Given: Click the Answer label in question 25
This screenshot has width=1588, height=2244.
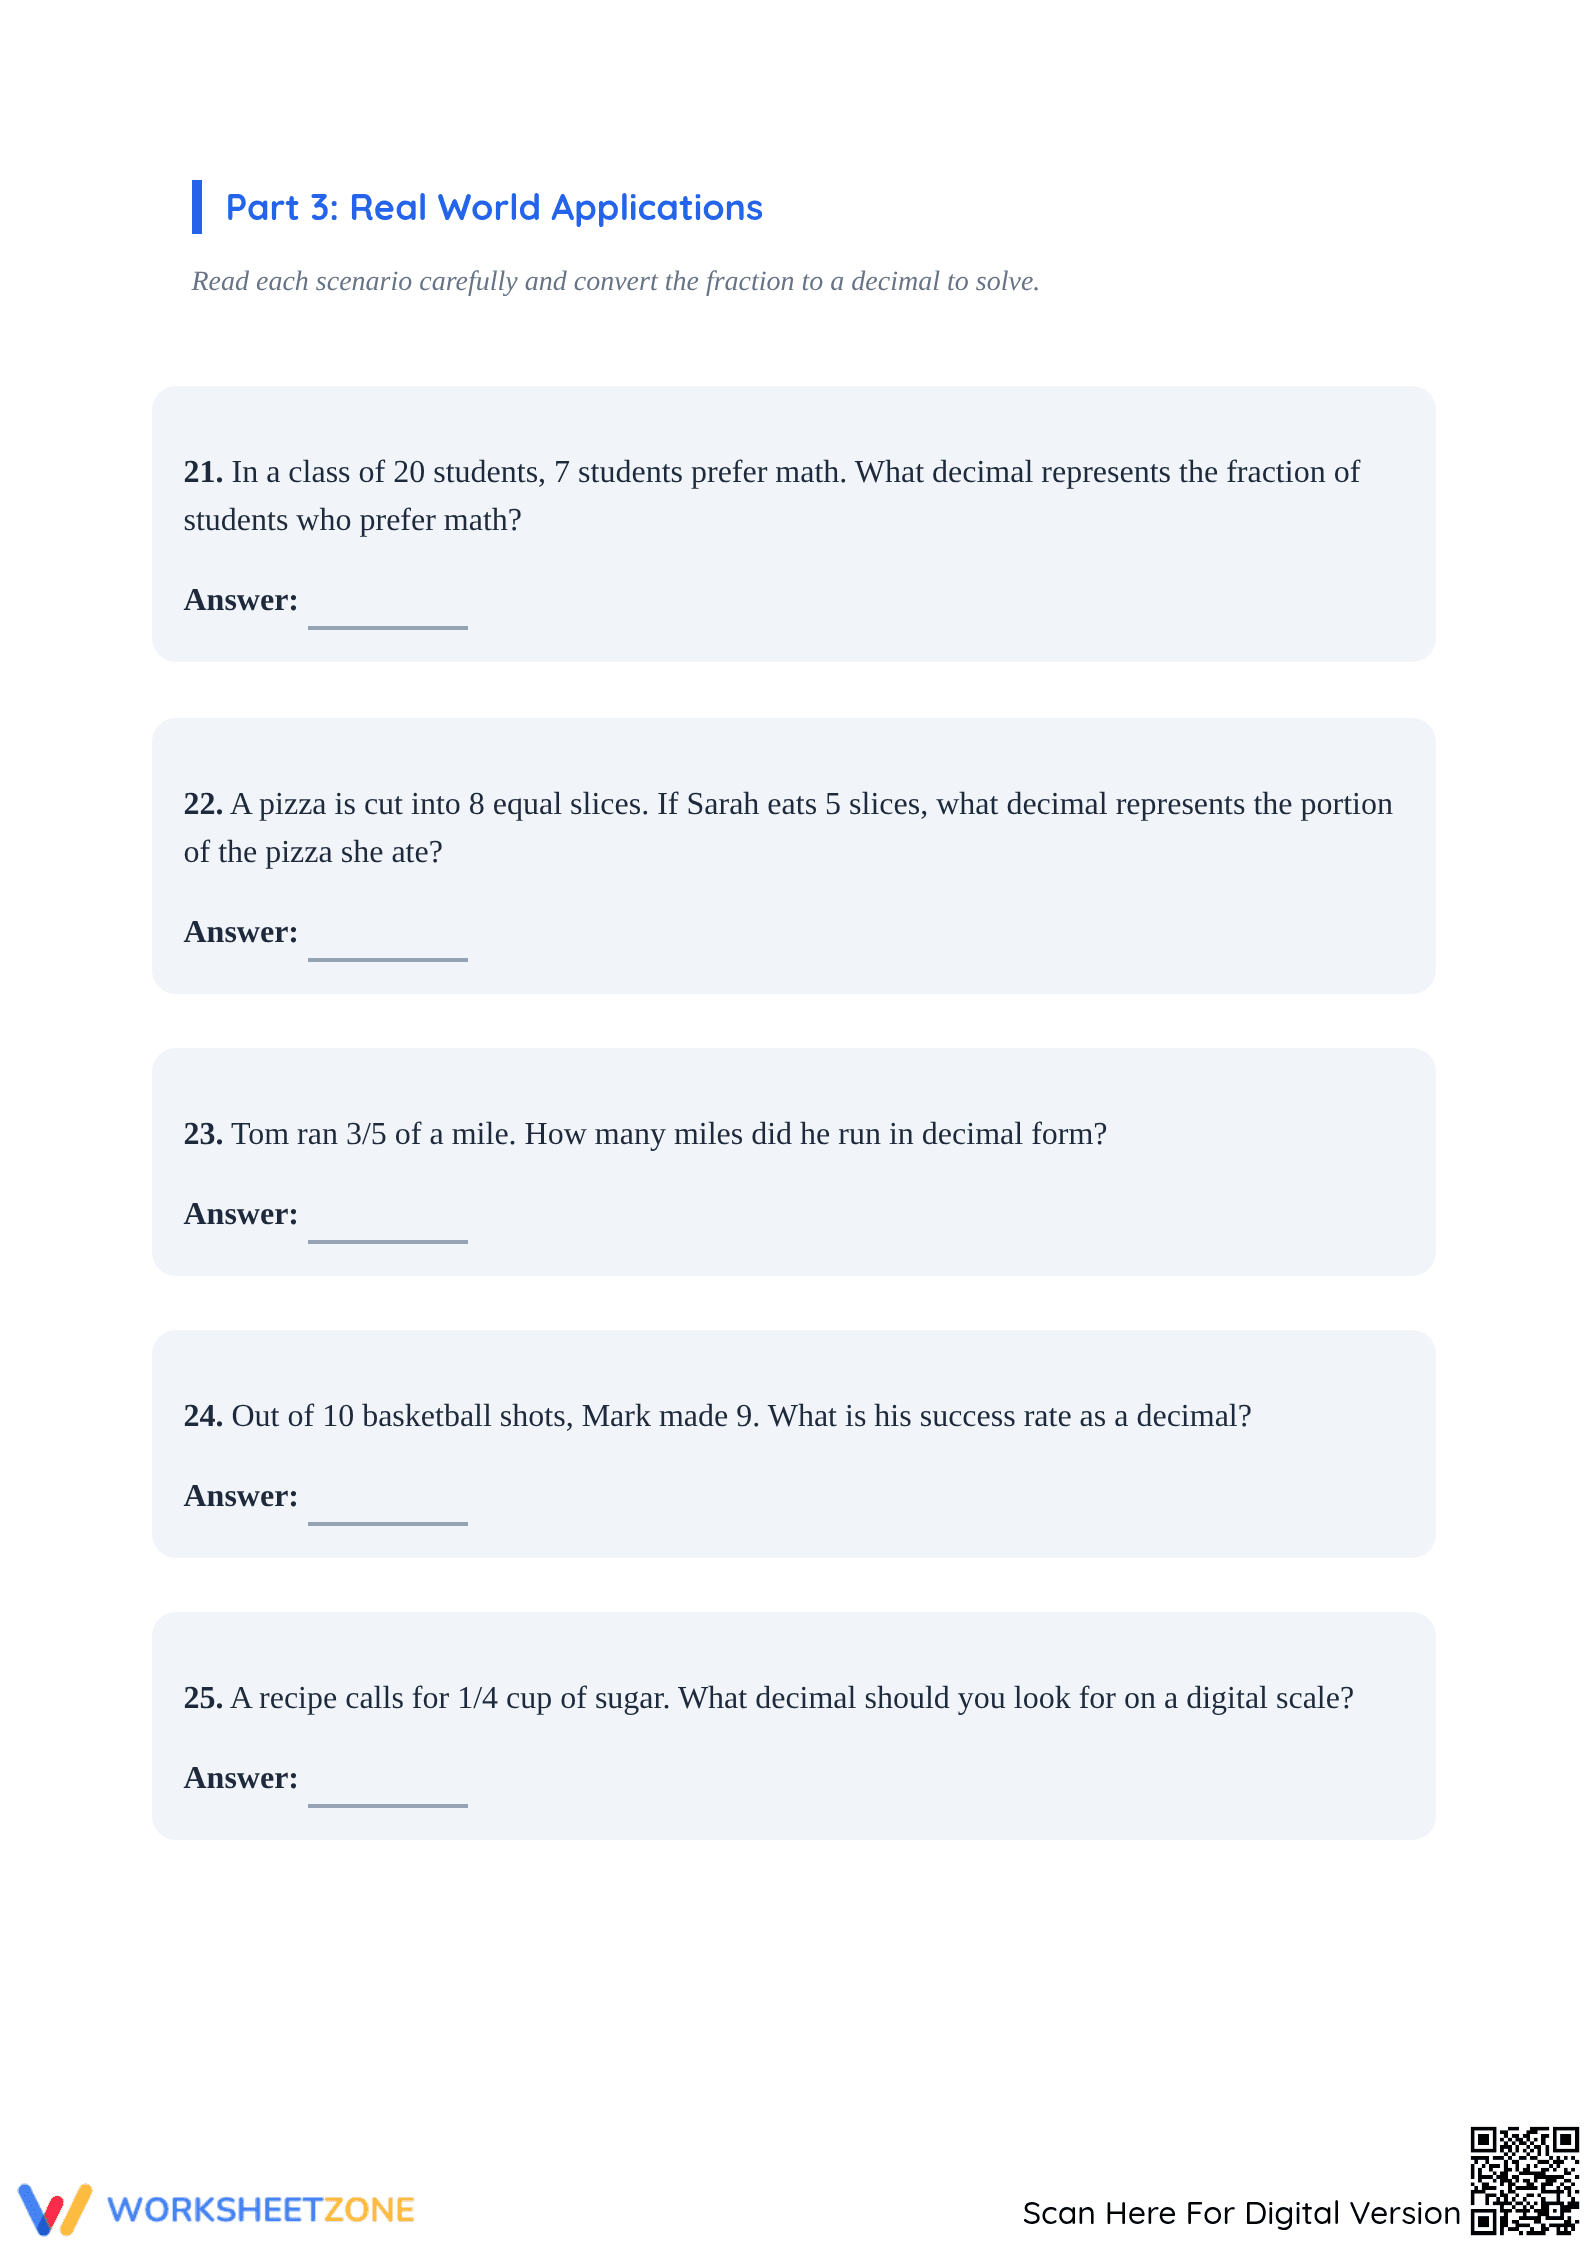Looking at the screenshot, I should (241, 1778).
